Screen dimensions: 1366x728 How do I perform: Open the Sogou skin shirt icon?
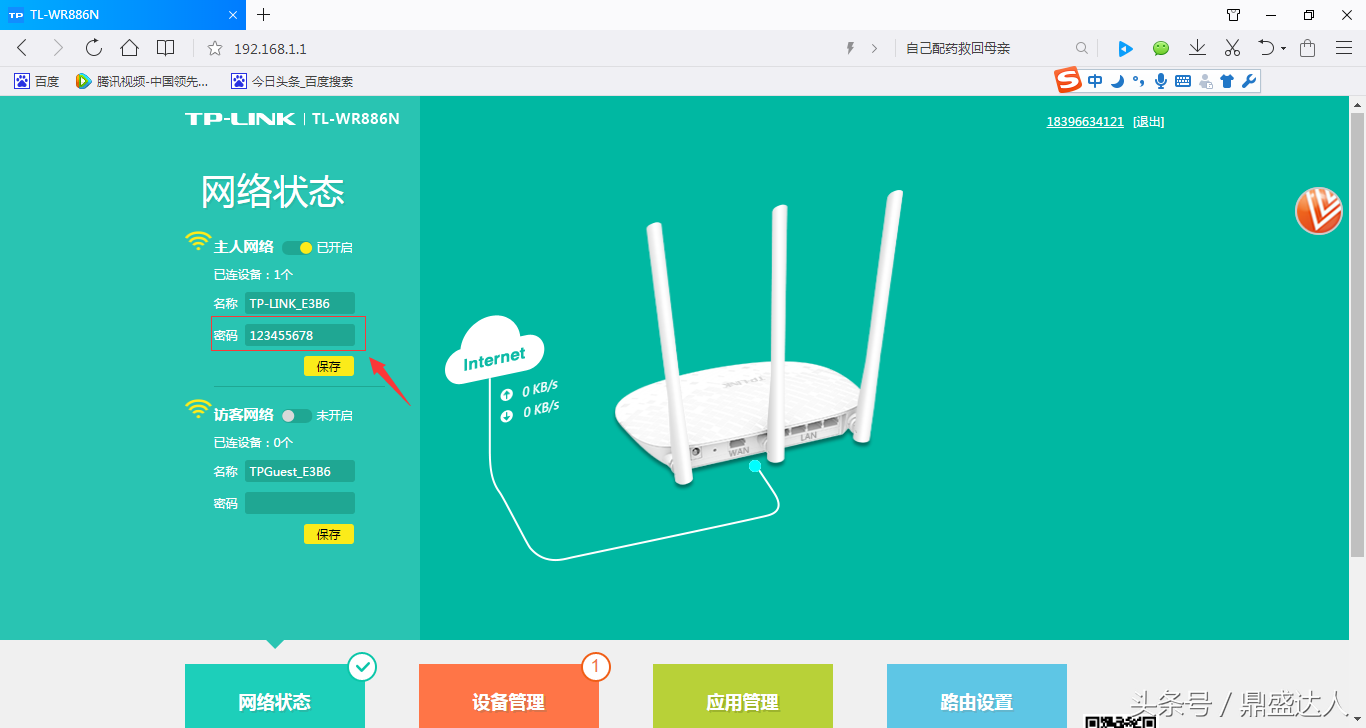(x=1228, y=81)
